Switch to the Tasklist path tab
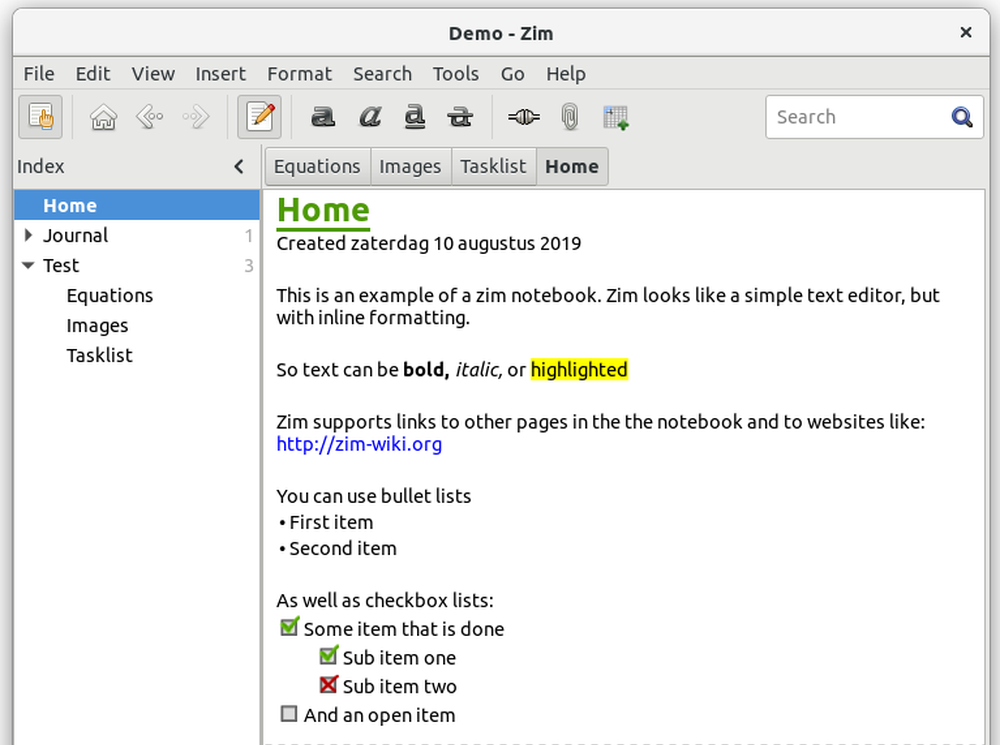The height and width of the screenshot is (745, 1000). pos(494,166)
